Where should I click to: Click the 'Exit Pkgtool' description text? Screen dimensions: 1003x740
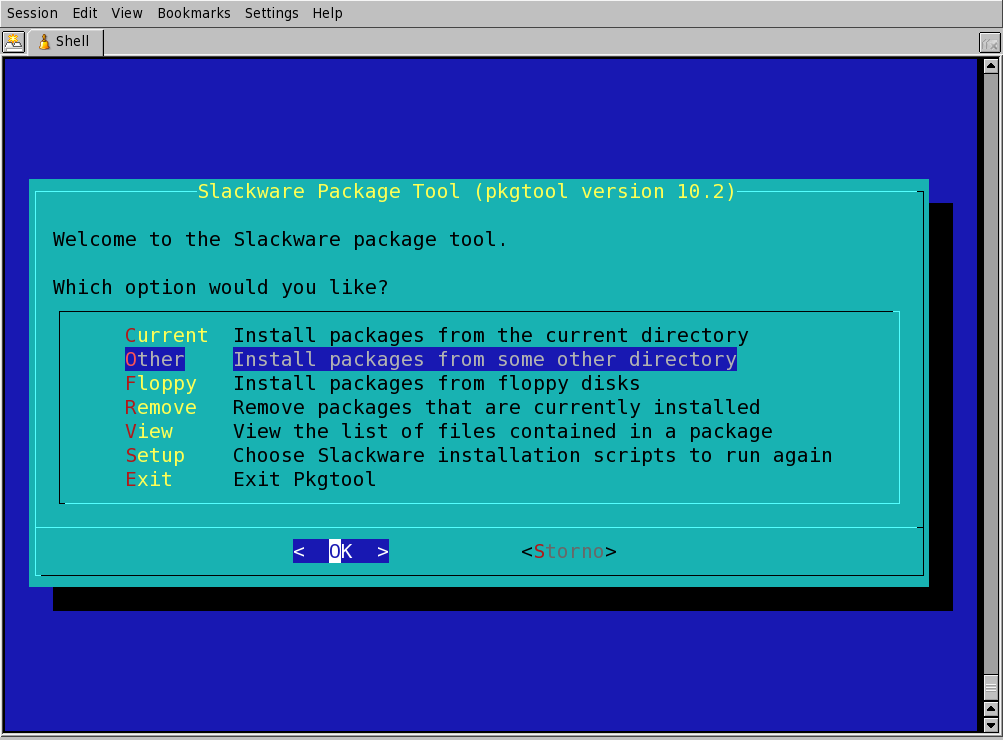tap(304, 480)
